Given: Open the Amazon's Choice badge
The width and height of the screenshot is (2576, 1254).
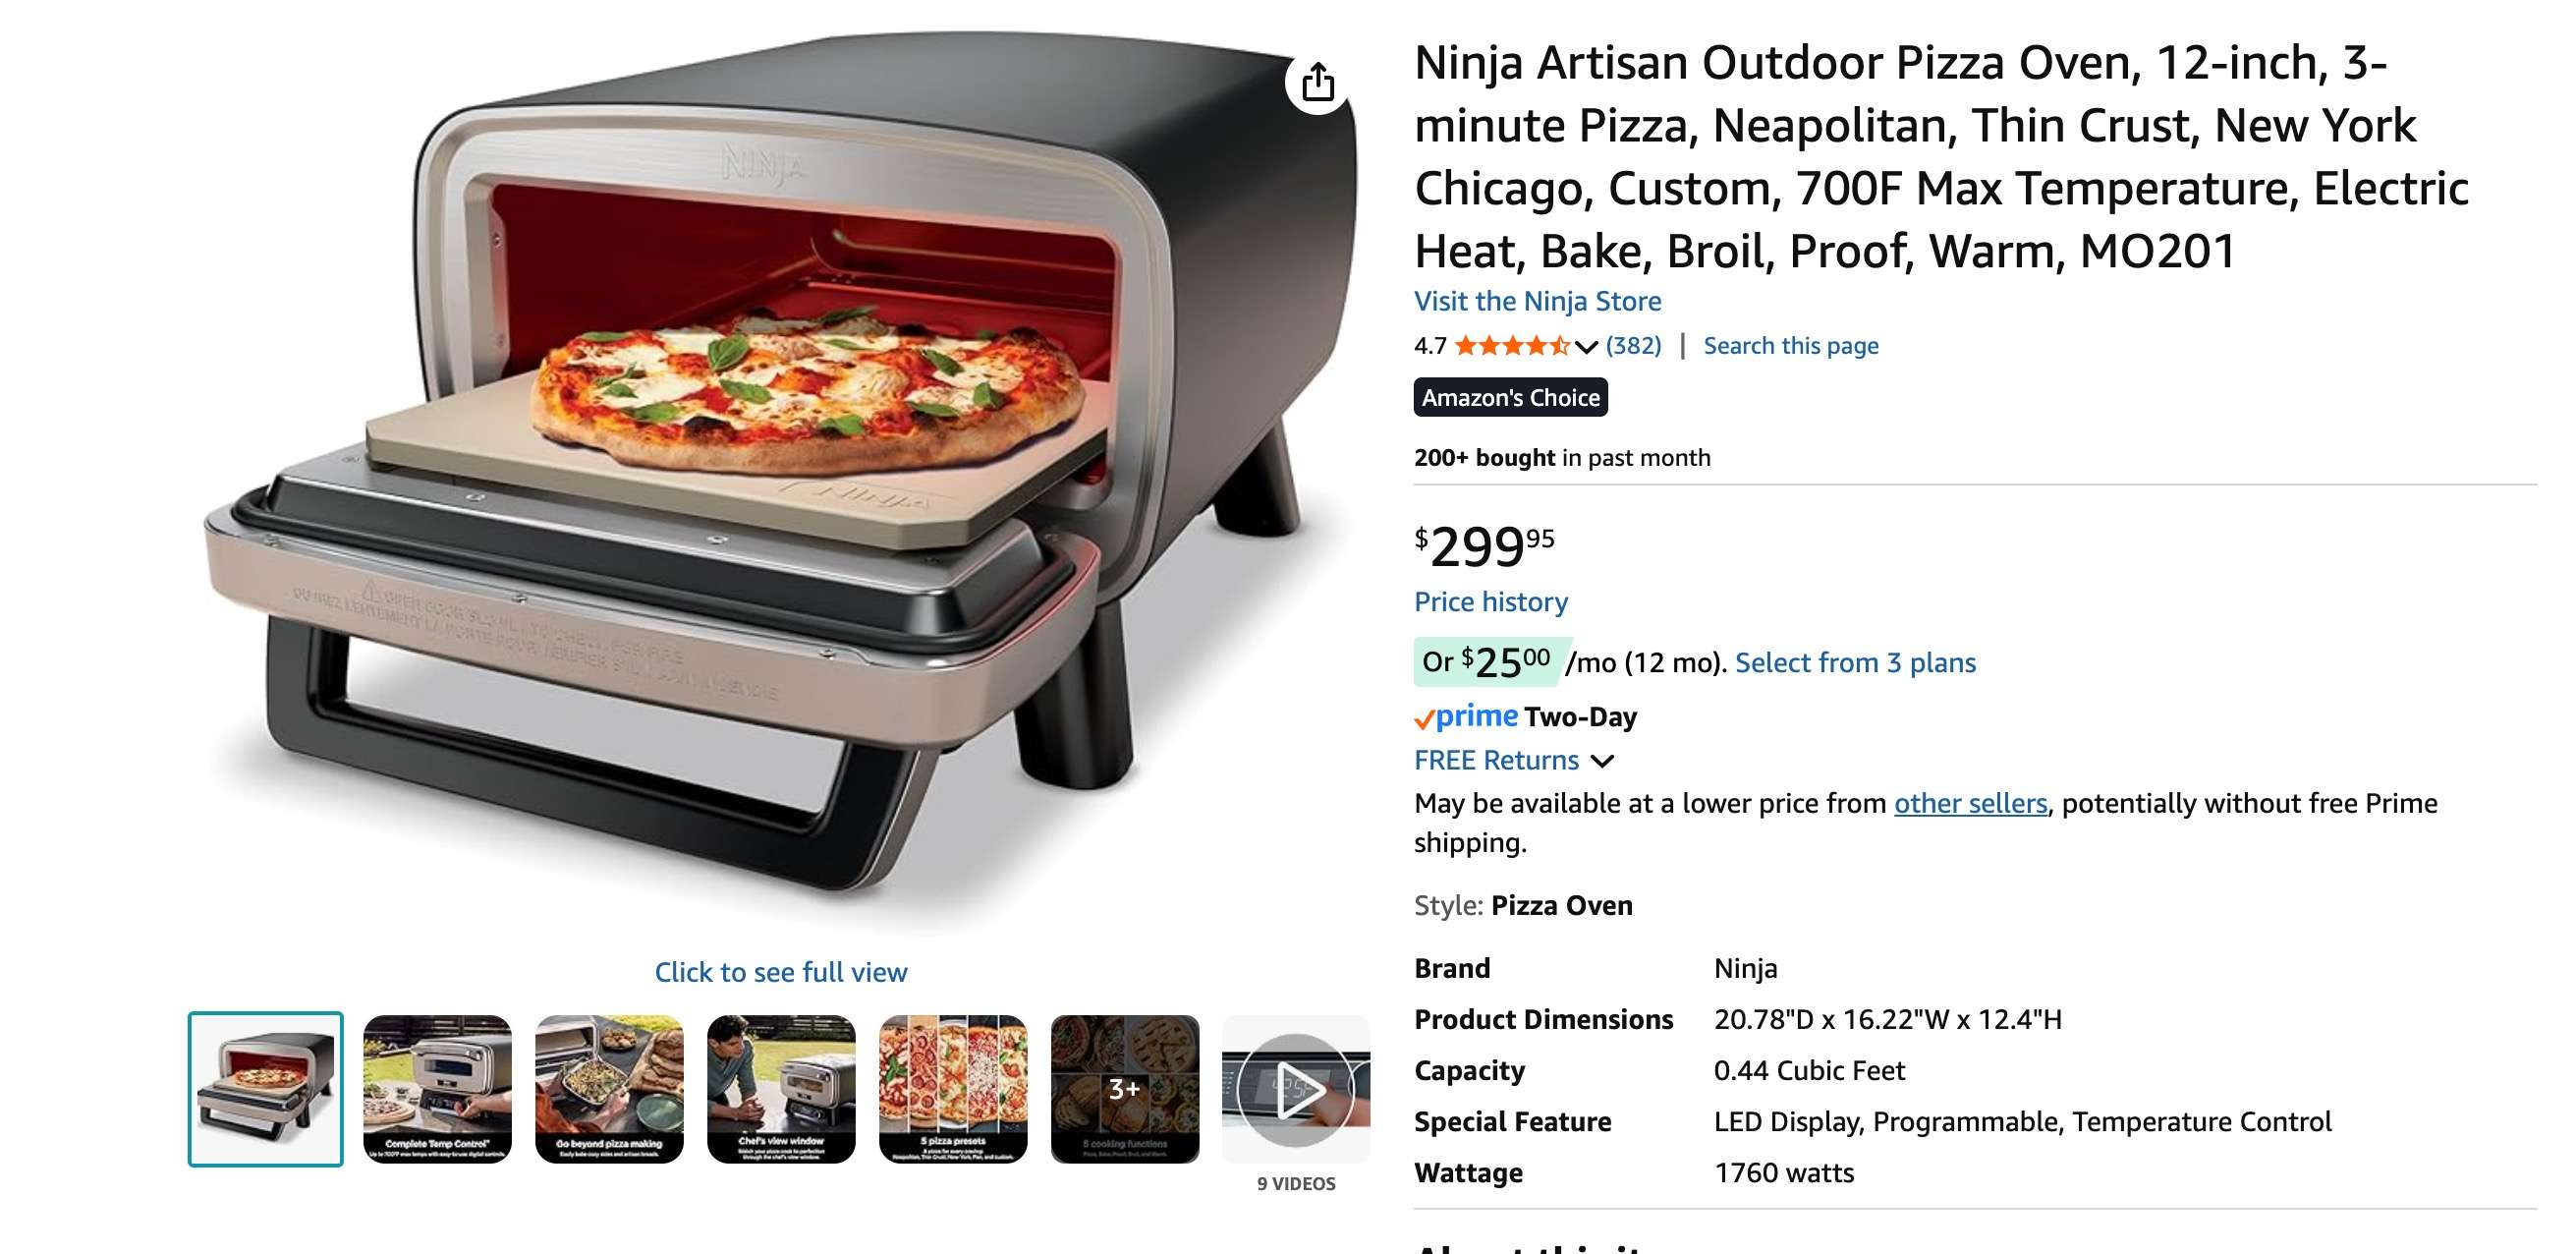Looking at the screenshot, I should [1510, 397].
